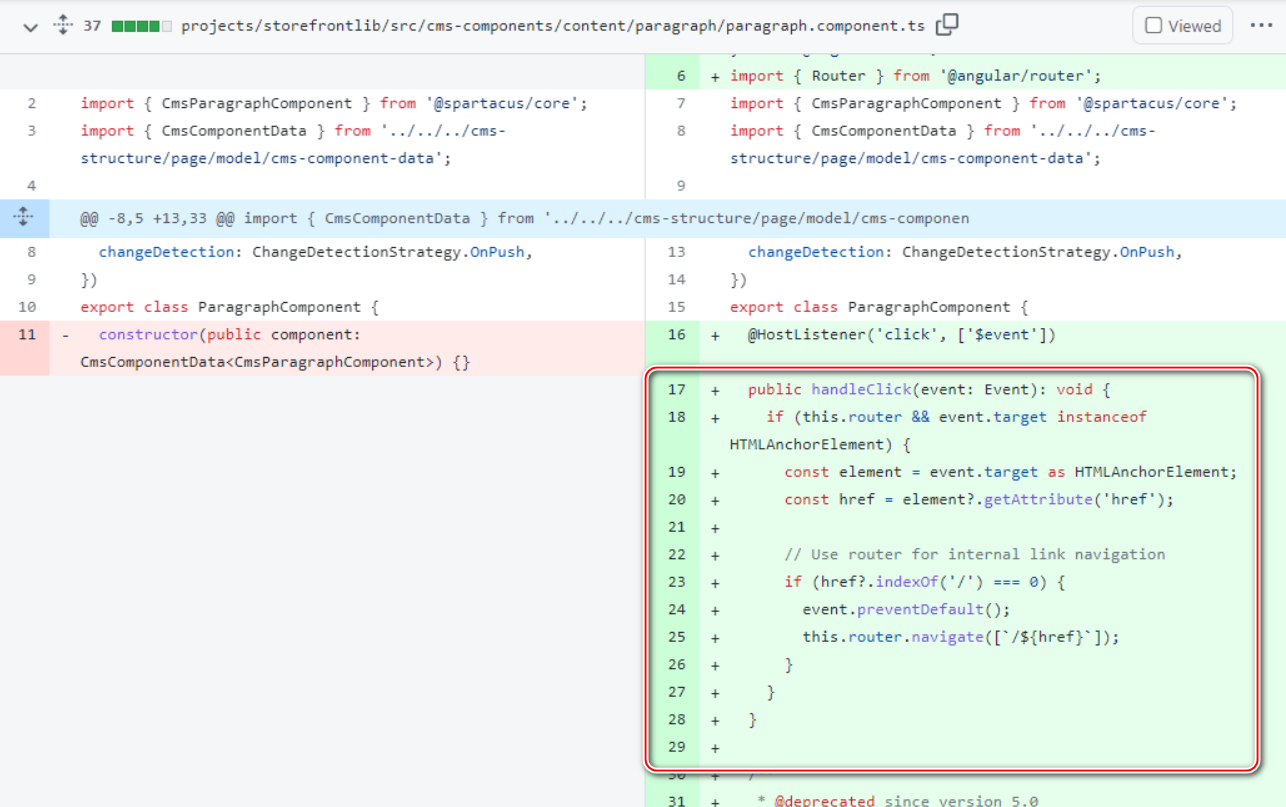Click added line number 29
The width and height of the screenshot is (1286, 807).
(676, 747)
